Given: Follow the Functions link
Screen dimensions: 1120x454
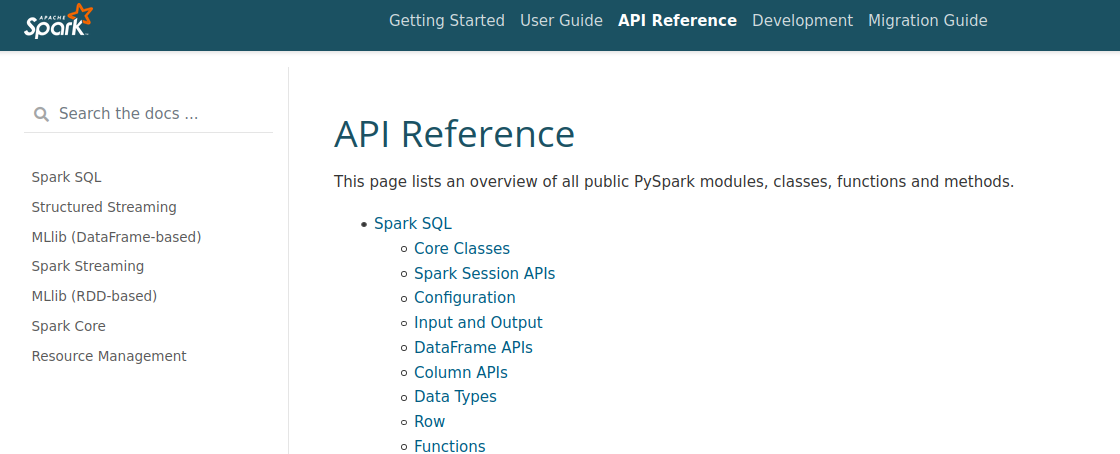Looking at the screenshot, I should [x=450, y=447].
